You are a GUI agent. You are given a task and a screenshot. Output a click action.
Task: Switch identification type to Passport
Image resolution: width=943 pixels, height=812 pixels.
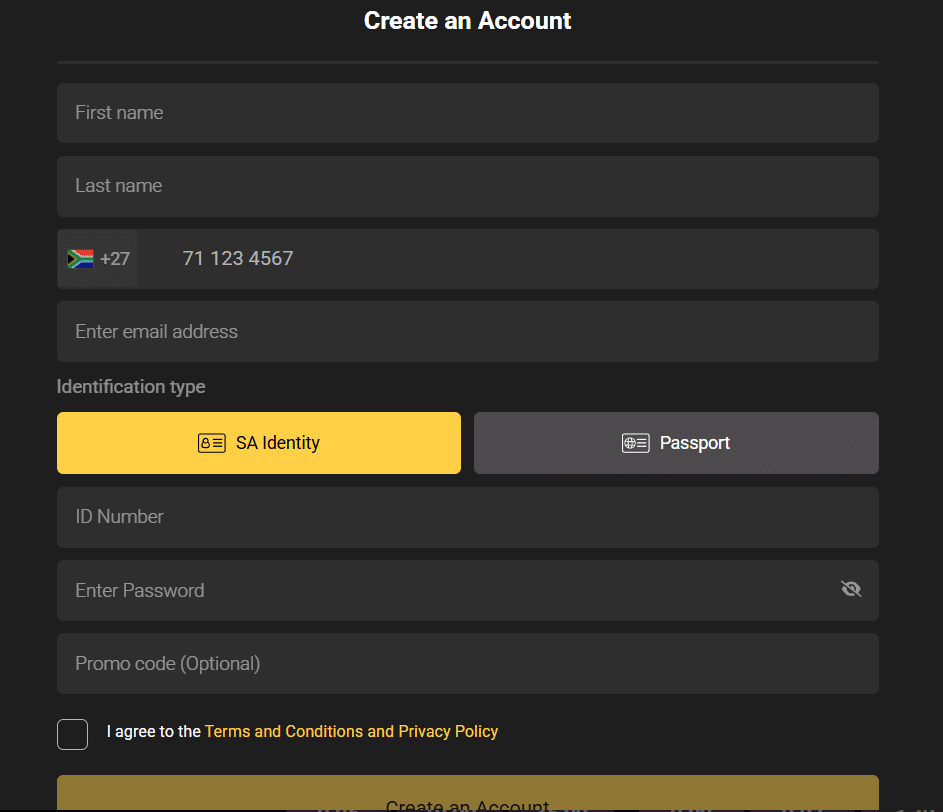676,443
